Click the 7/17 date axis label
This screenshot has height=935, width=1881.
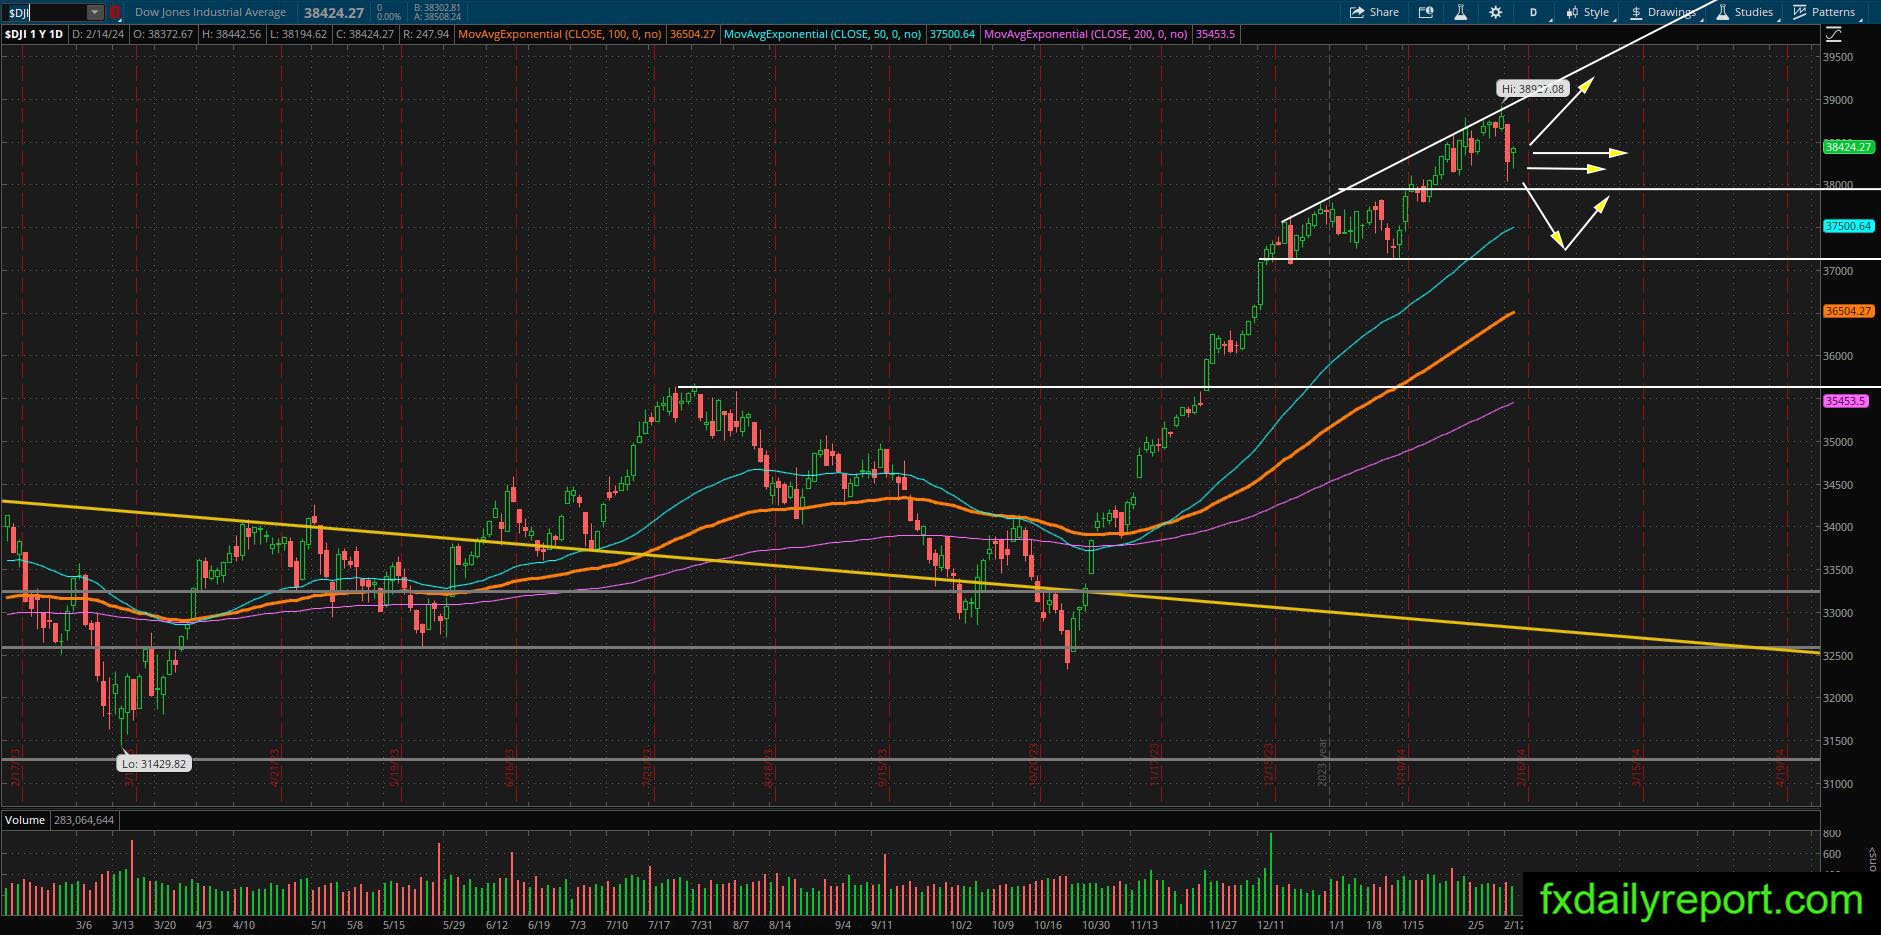tap(659, 925)
